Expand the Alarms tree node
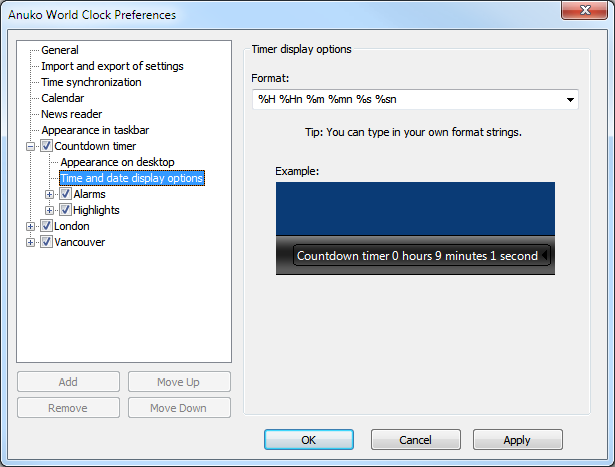Image resolution: width=615 pixels, height=467 pixels. coord(50,194)
